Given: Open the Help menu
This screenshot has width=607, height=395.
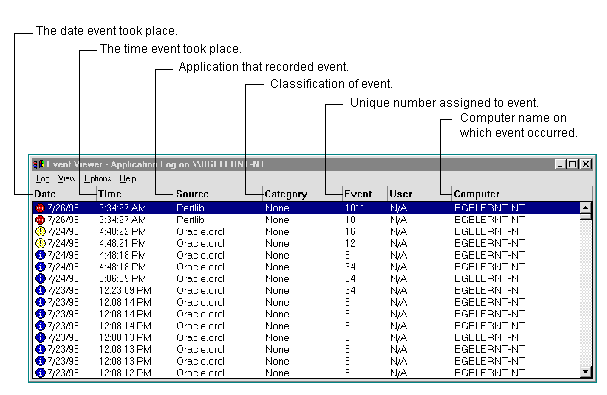Looking at the screenshot, I should (127, 179).
